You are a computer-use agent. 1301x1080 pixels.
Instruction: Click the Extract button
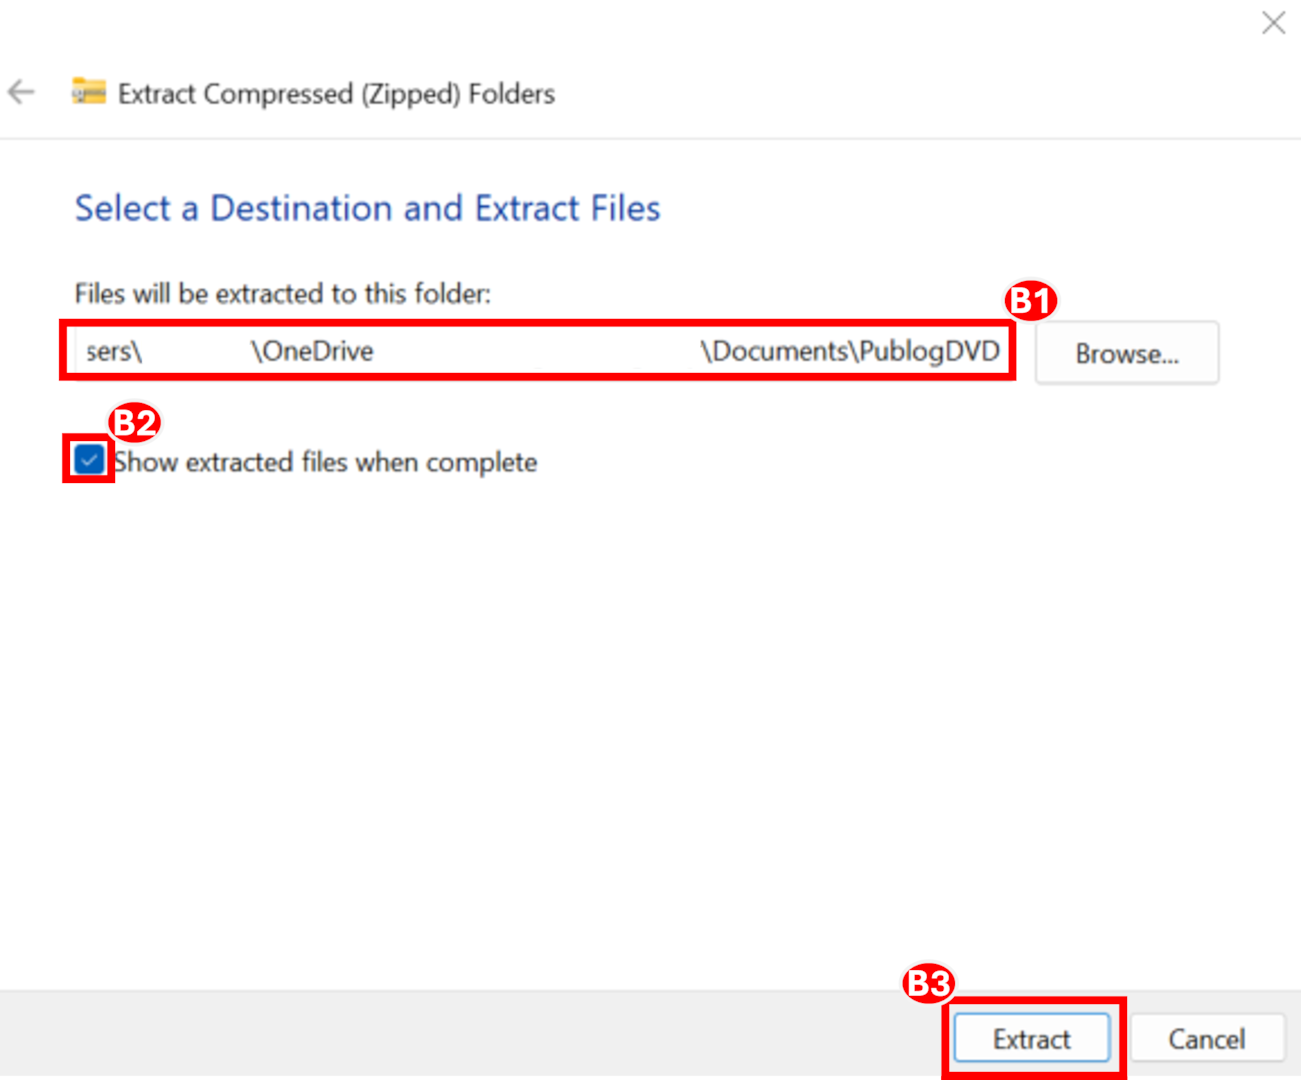(1032, 1039)
